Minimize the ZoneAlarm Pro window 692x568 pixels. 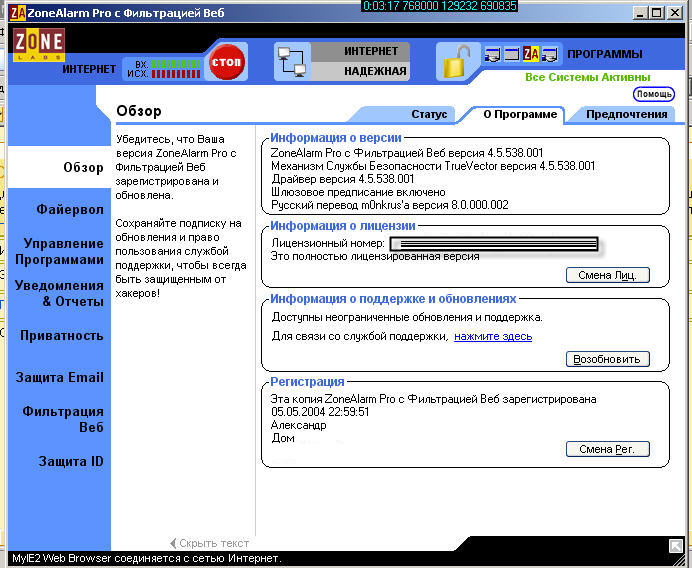point(640,13)
